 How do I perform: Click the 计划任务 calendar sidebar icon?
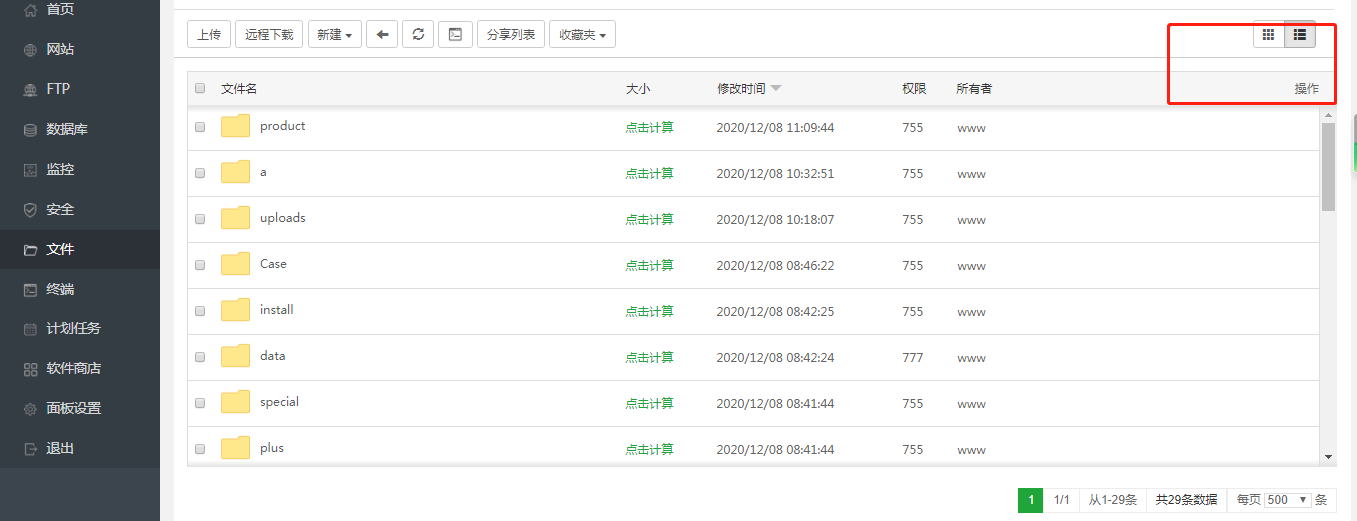coord(30,329)
